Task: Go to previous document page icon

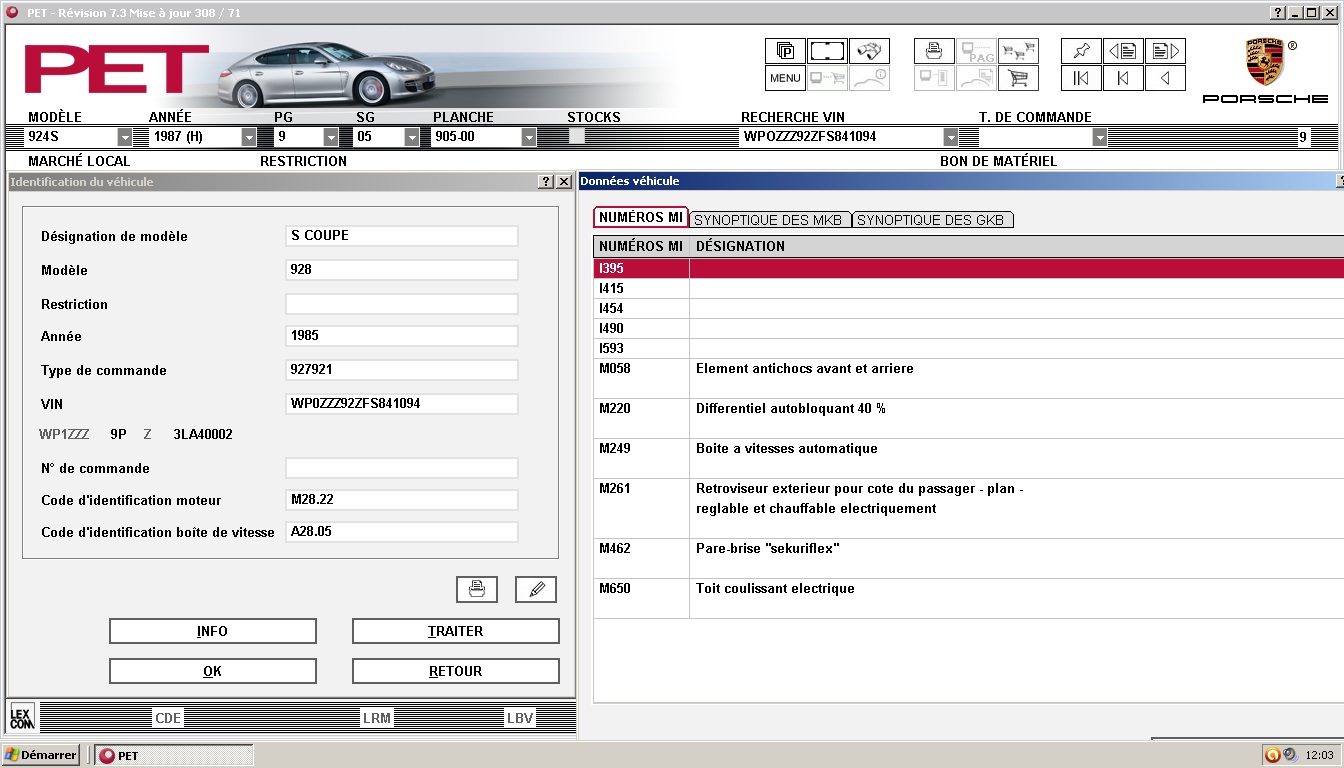Action: (1123, 51)
